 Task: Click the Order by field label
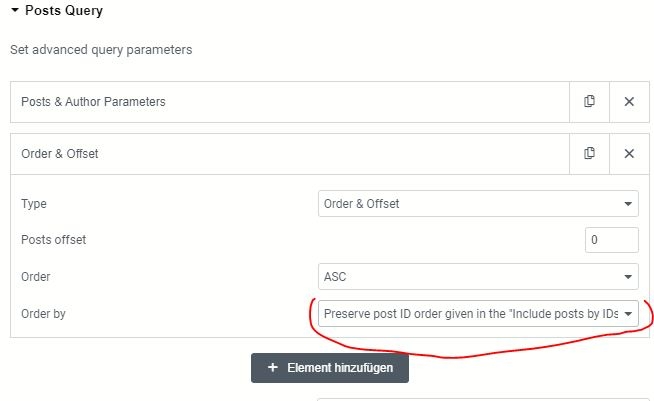point(43,314)
